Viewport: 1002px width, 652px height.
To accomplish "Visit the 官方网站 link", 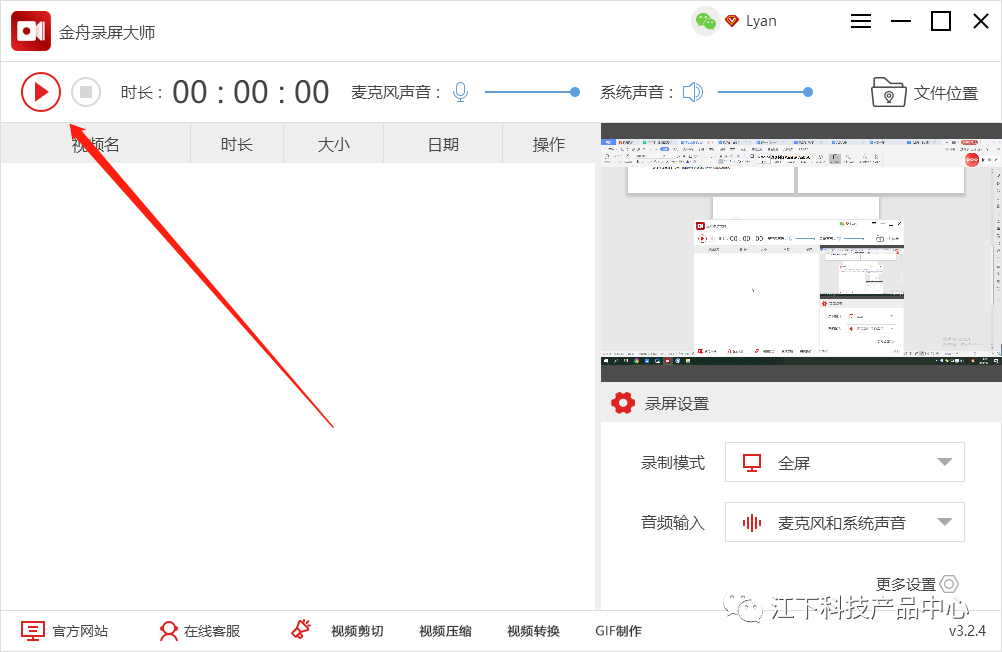I will pyautogui.click(x=80, y=632).
